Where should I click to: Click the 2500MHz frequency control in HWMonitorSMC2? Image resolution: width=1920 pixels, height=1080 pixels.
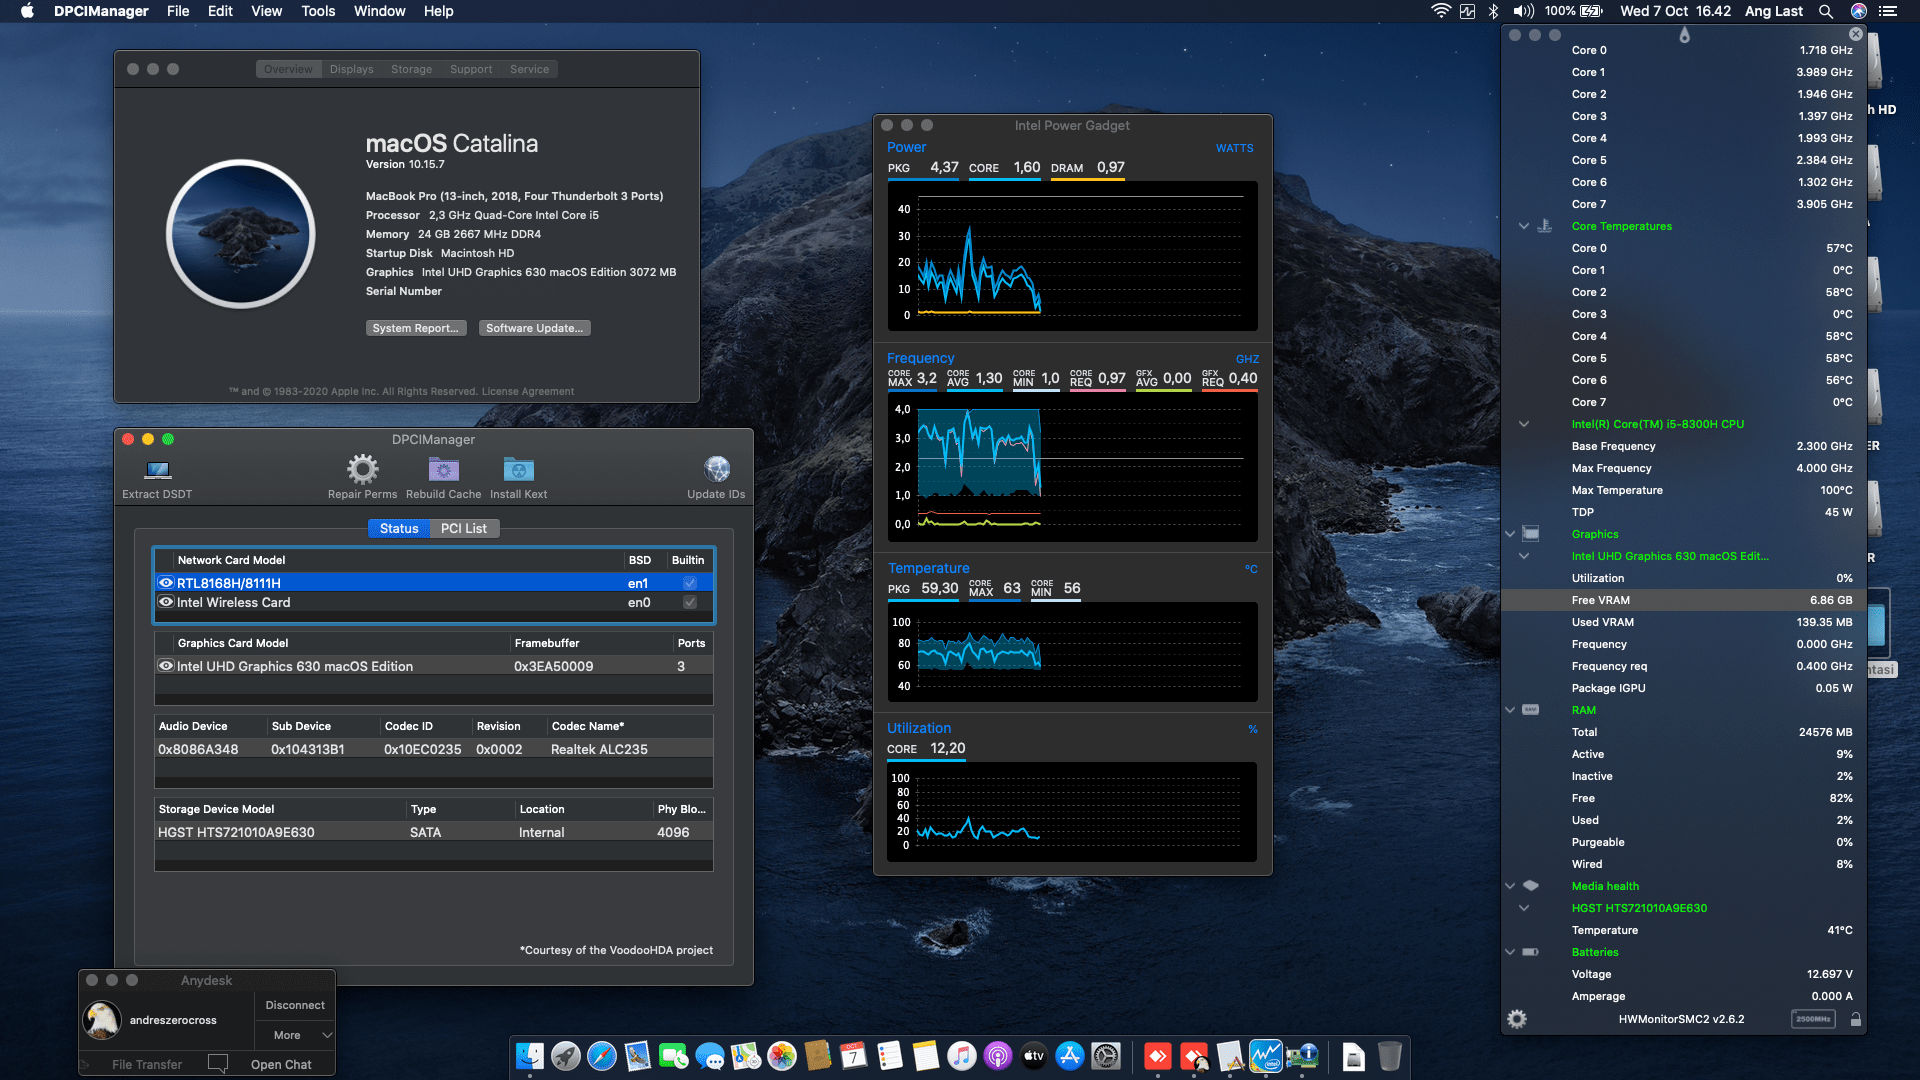point(1814,1019)
